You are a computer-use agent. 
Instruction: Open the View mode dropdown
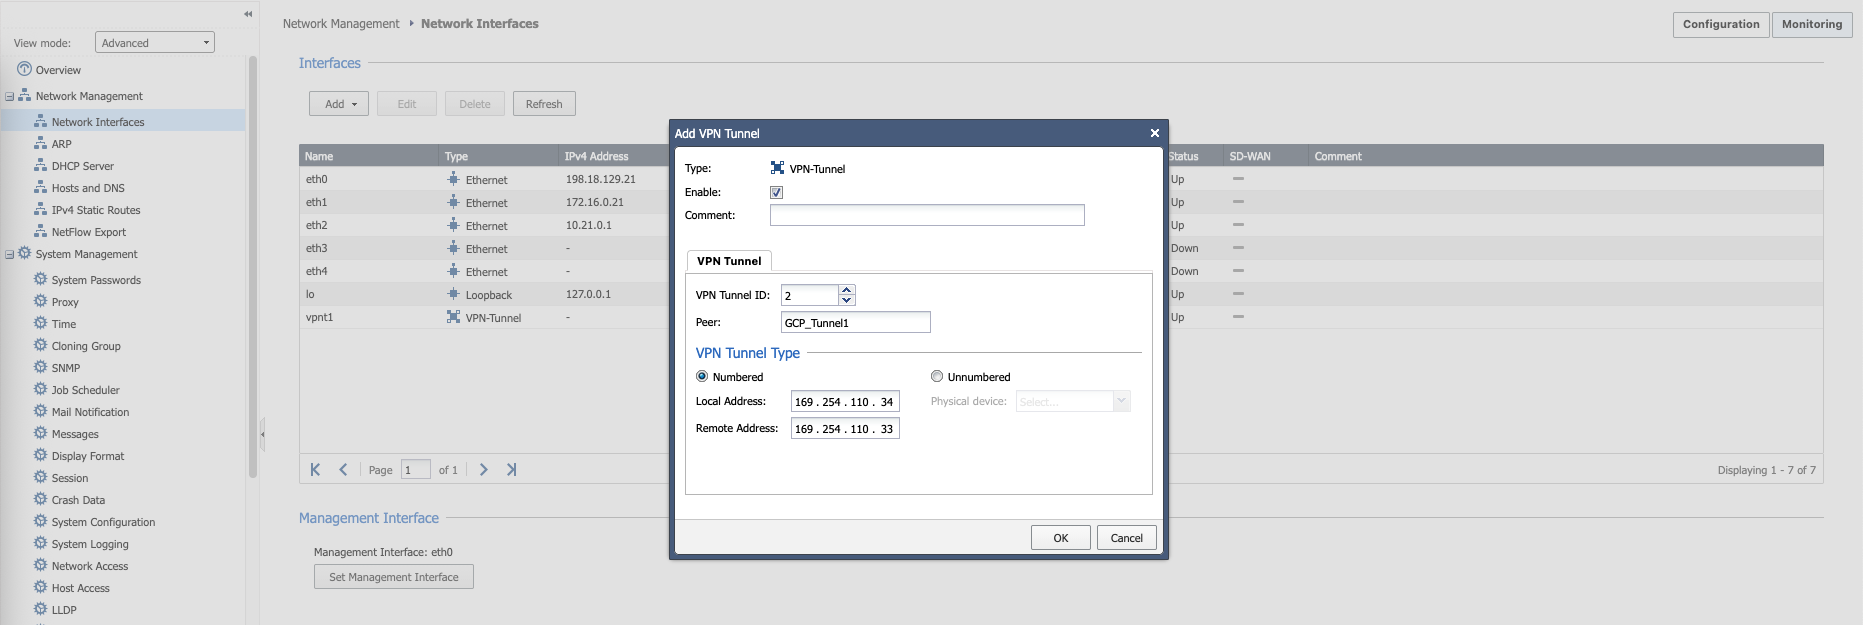point(155,42)
